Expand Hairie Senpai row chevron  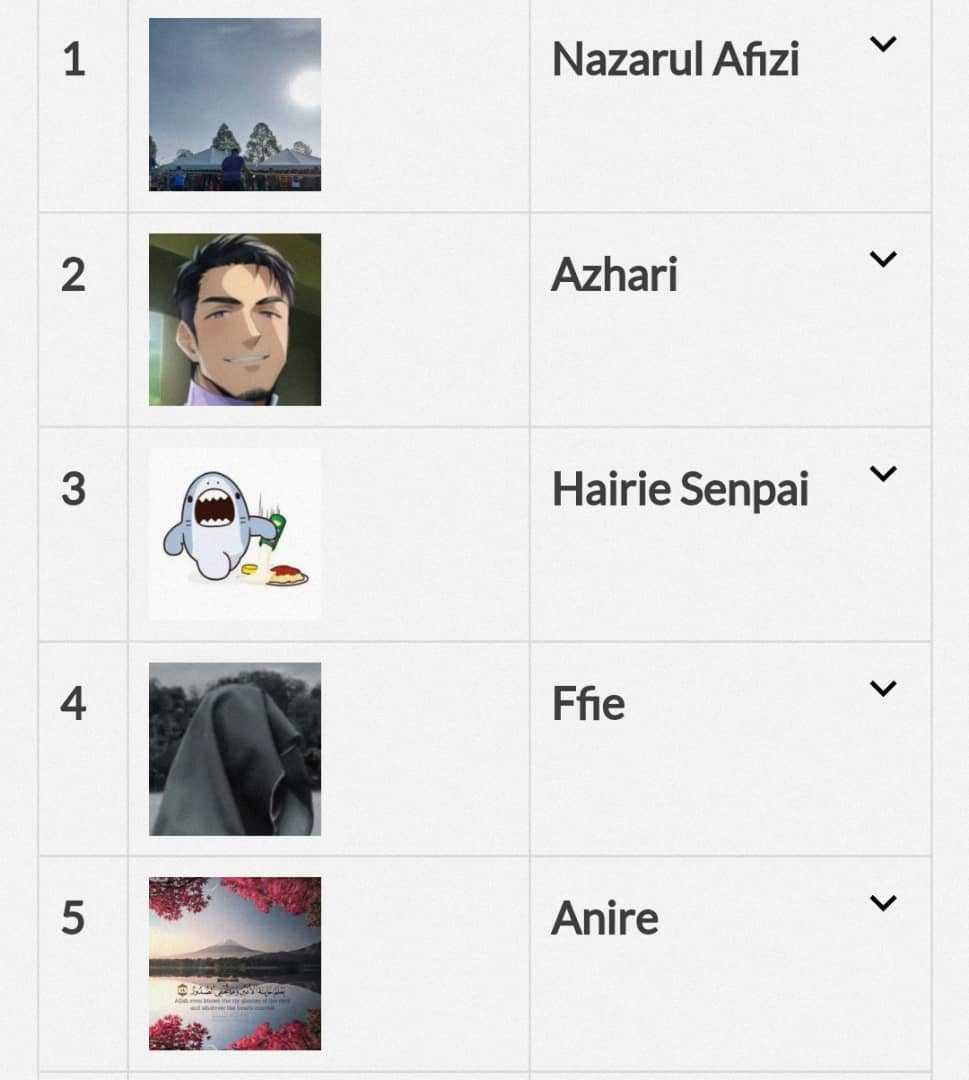pos(883,474)
